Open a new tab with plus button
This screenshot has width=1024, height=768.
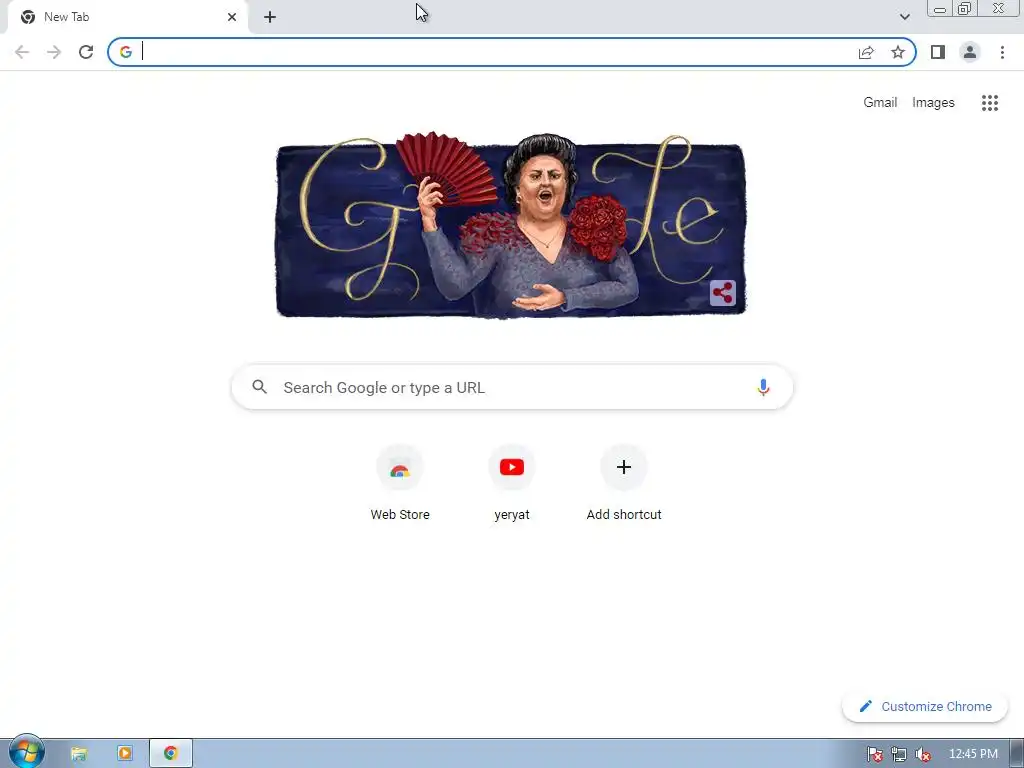[270, 17]
